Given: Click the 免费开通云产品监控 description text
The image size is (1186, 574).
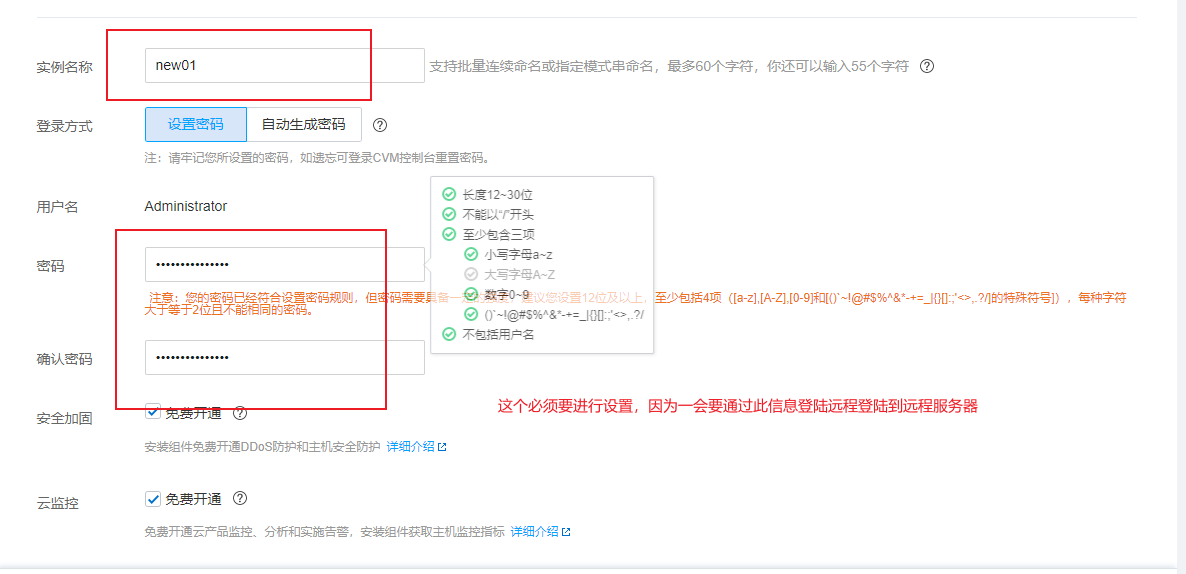Looking at the screenshot, I should 324,532.
